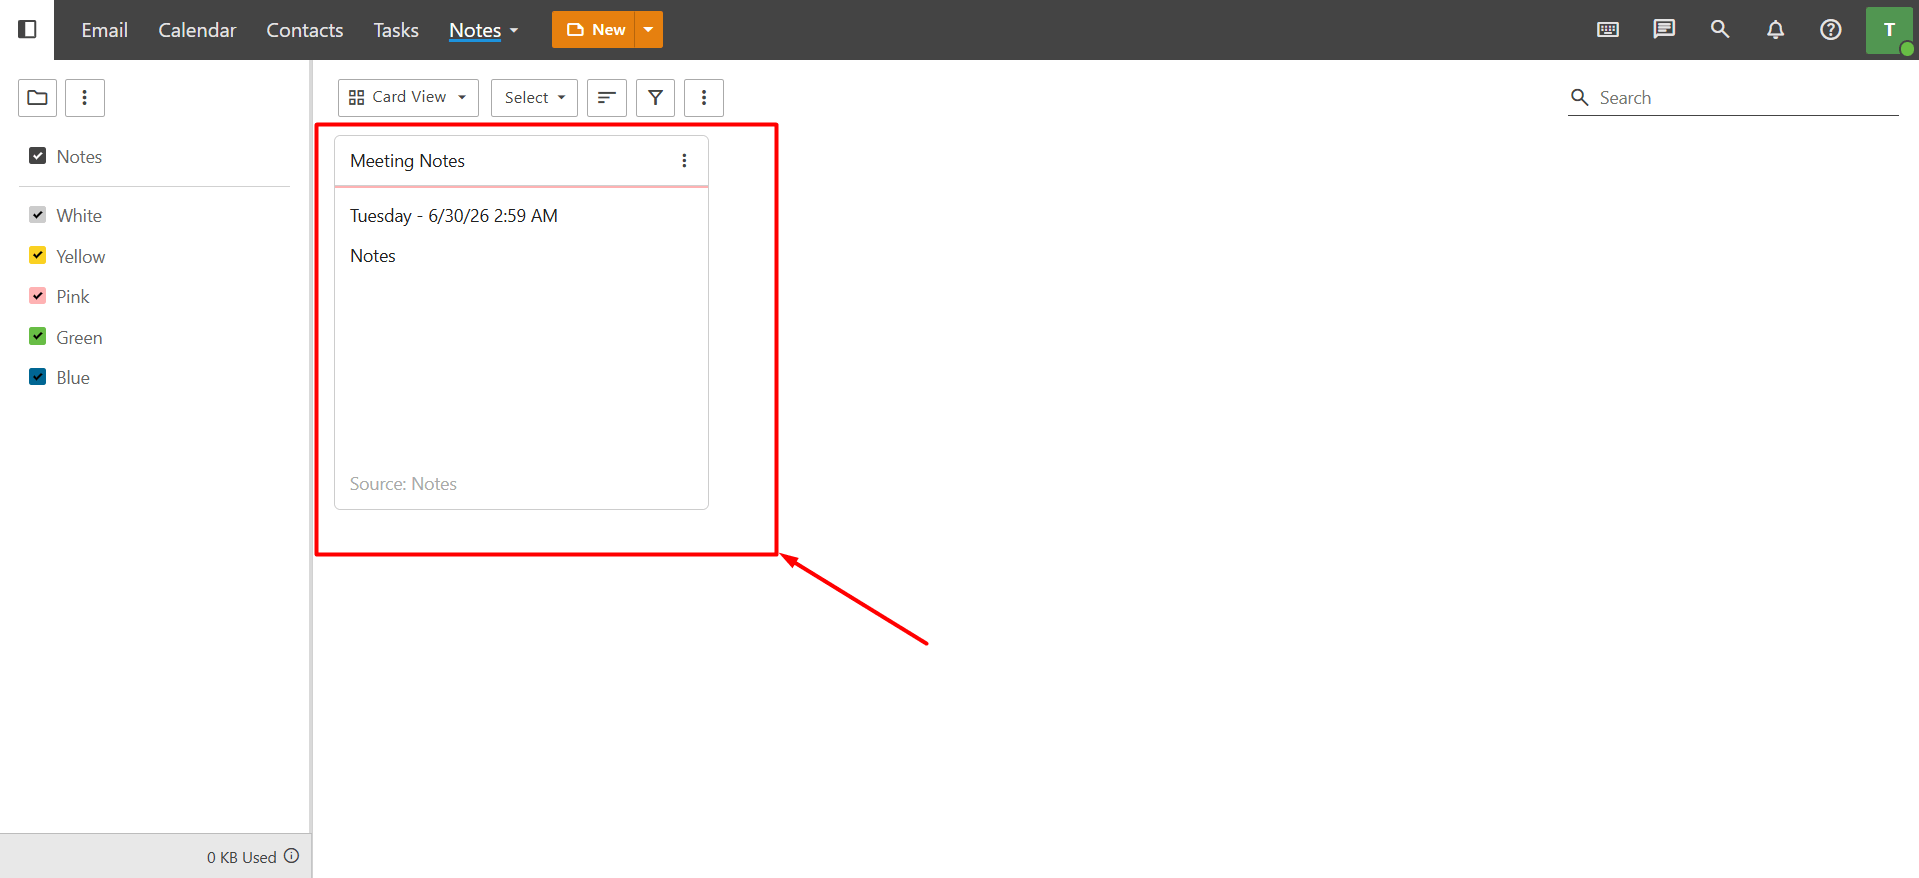Viewport: 1919px width, 878px height.
Task: Toggle the Yellow color checkbox
Action: coord(38,255)
